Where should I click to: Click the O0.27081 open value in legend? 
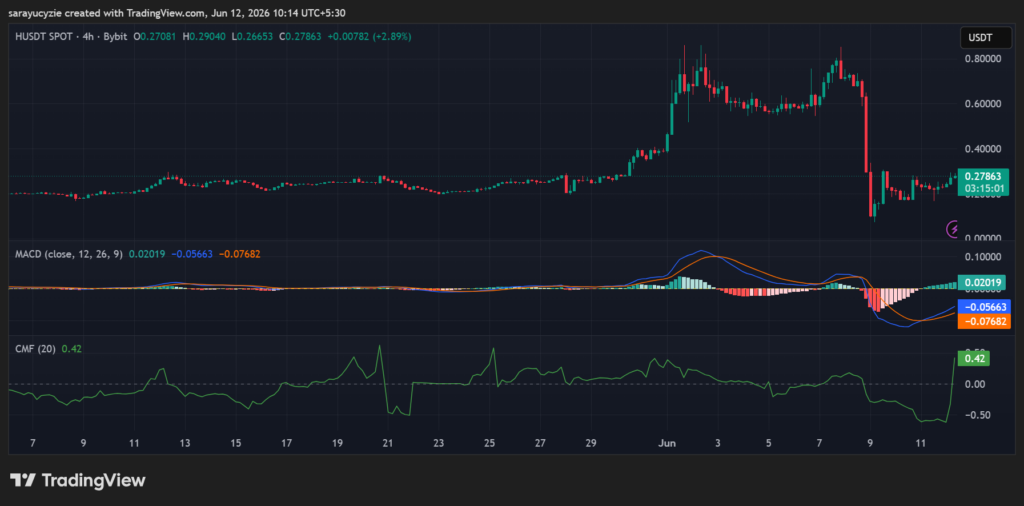click(155, 37)
